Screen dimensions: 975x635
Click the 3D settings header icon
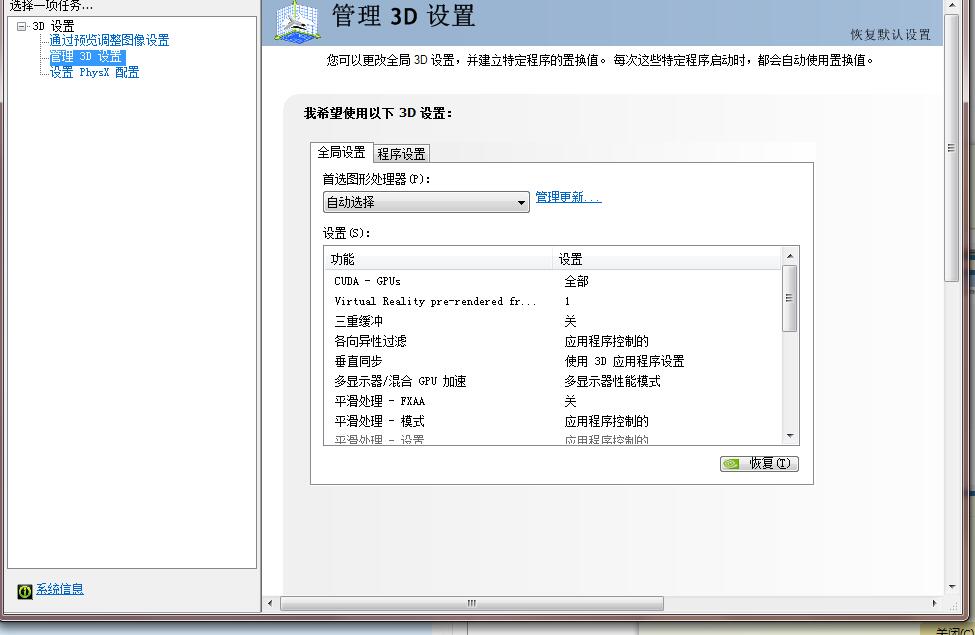[x=297, y=21]
